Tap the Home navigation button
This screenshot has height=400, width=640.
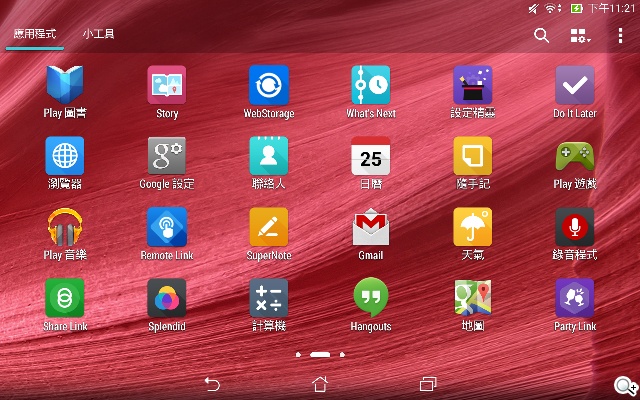pos(320,384)
